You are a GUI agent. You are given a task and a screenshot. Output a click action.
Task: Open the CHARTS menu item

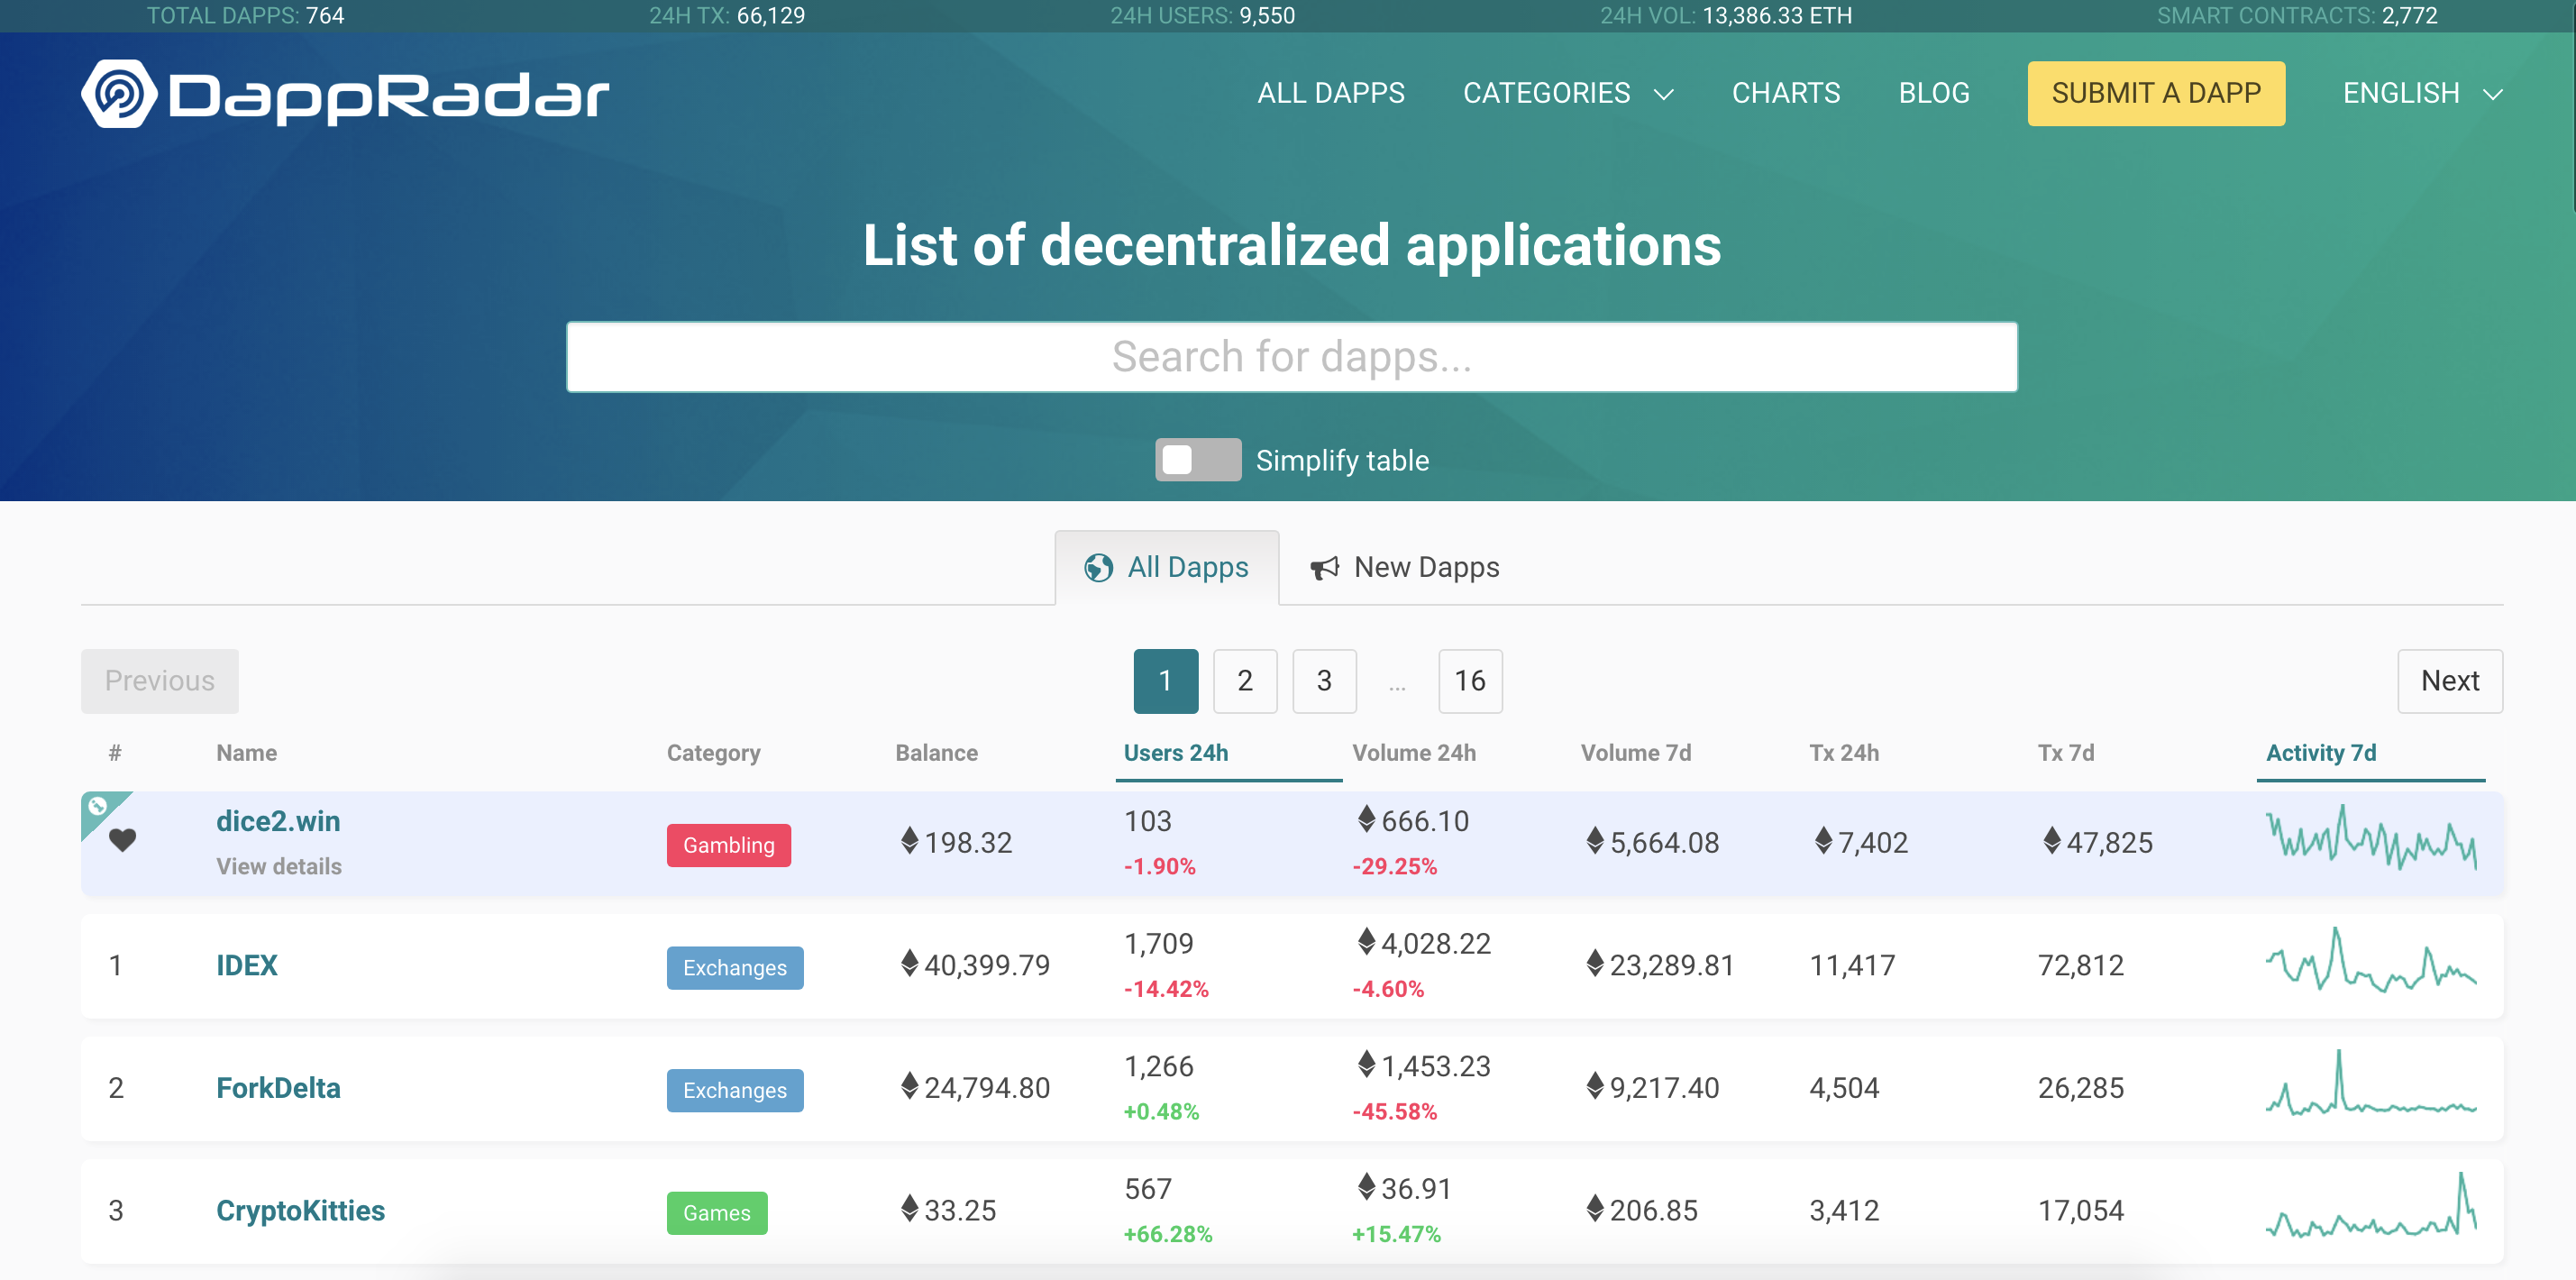click(x=1786, y=93)
